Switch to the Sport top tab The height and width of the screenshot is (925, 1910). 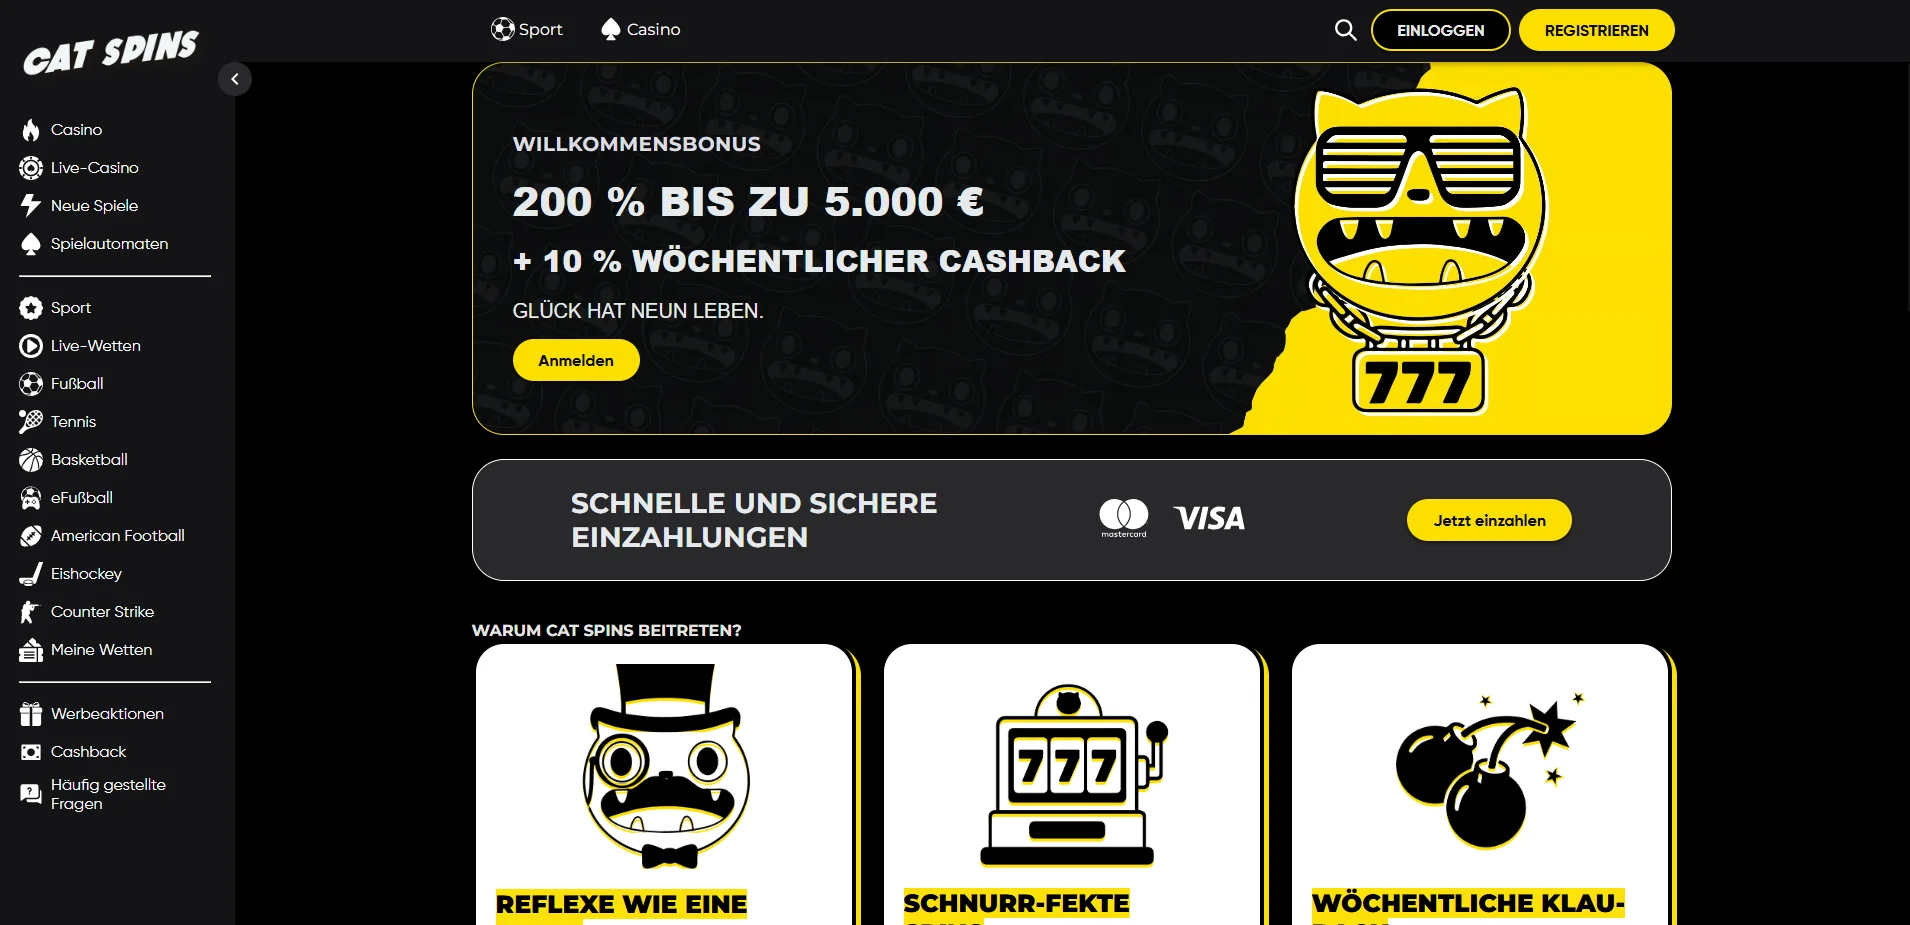(x=526, y=30)
